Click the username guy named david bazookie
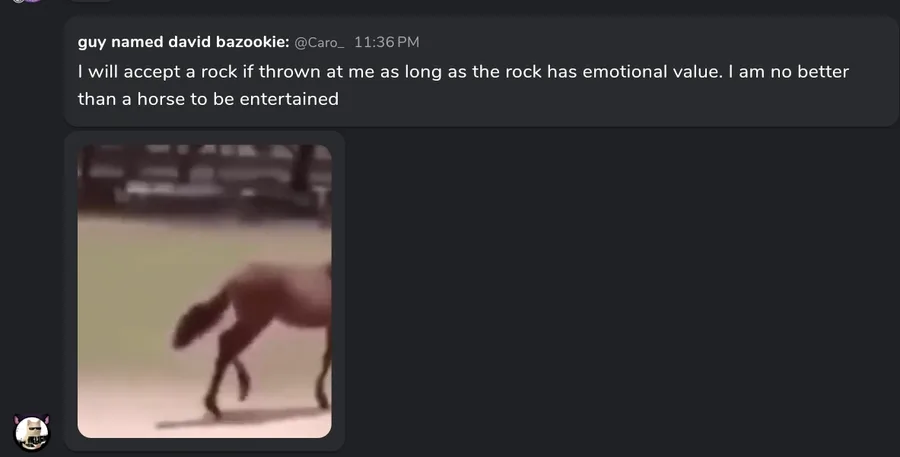The image size is (900, 457). [183, 42]
